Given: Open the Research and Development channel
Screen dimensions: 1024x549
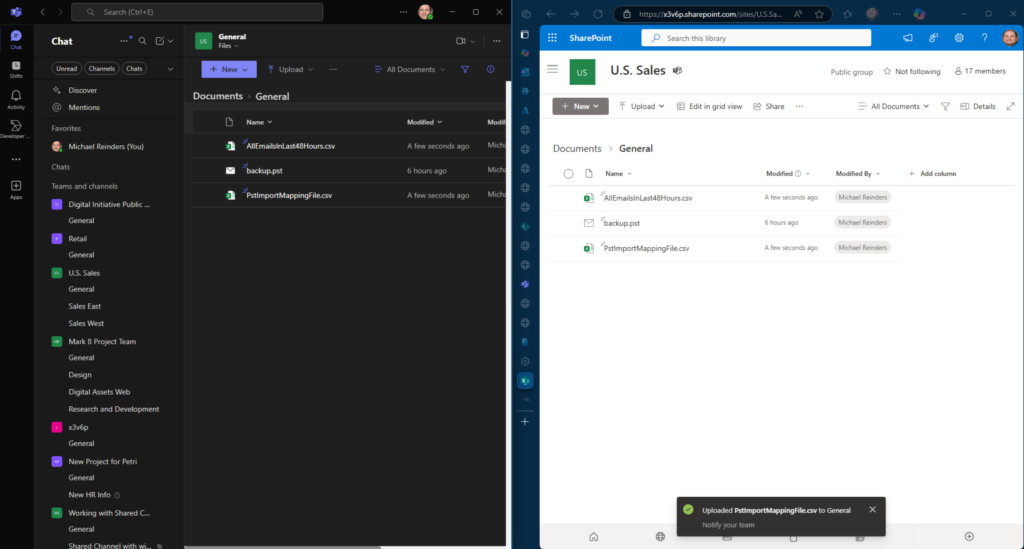Looking at the screenshot, I should (x=114, y=409).
